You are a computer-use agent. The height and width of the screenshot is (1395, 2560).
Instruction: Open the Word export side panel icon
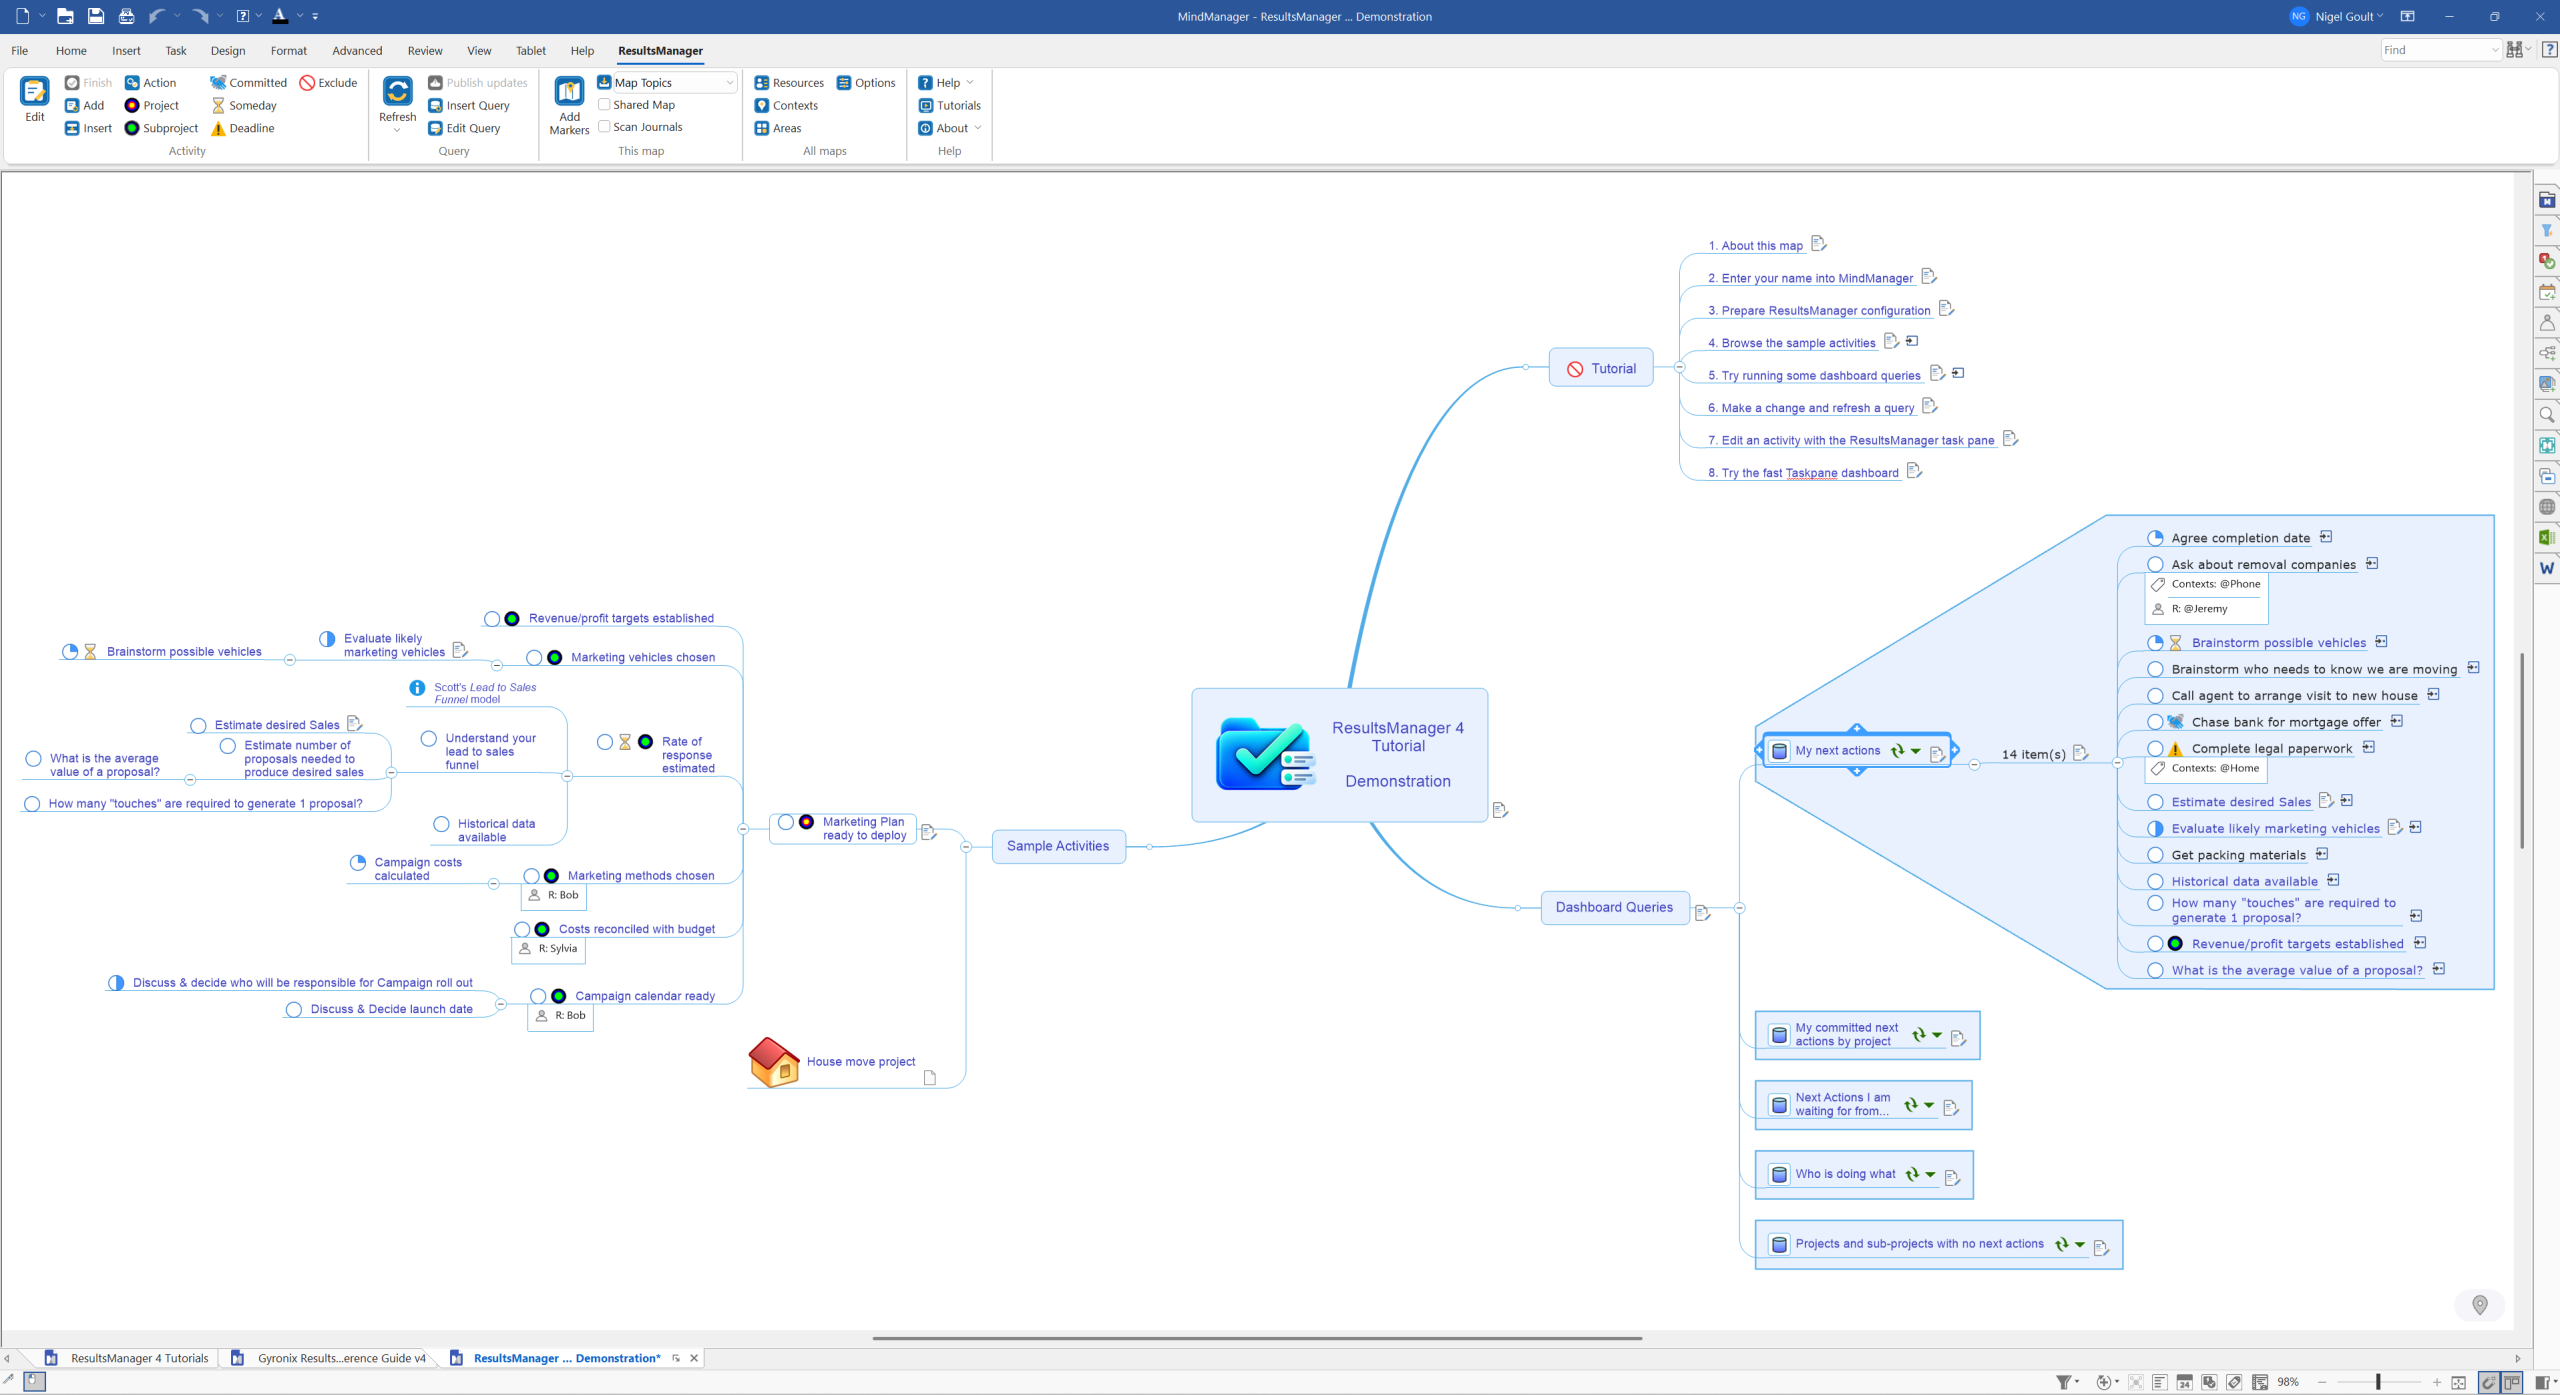click(x=2546, y=568)
